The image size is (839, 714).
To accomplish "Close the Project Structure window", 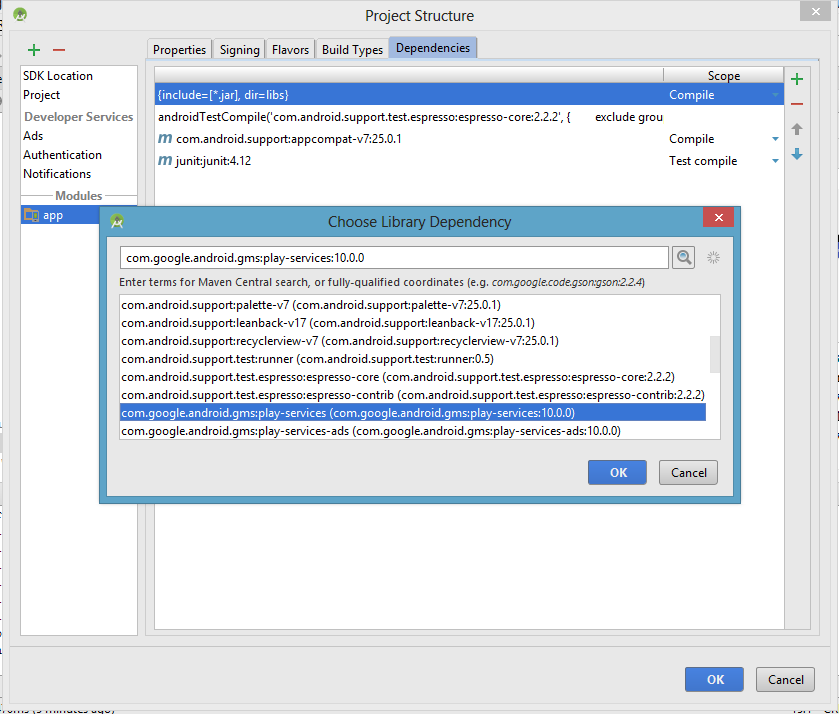I will click(x=815, y=11).
